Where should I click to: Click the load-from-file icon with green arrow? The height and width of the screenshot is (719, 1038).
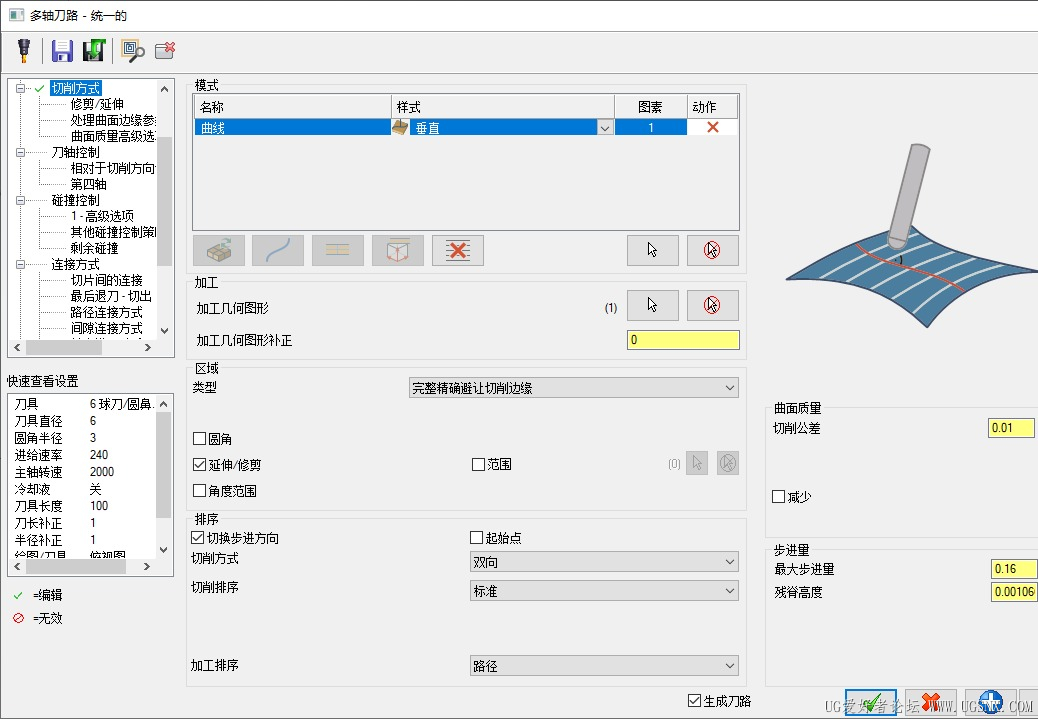(x=94, y=50)
